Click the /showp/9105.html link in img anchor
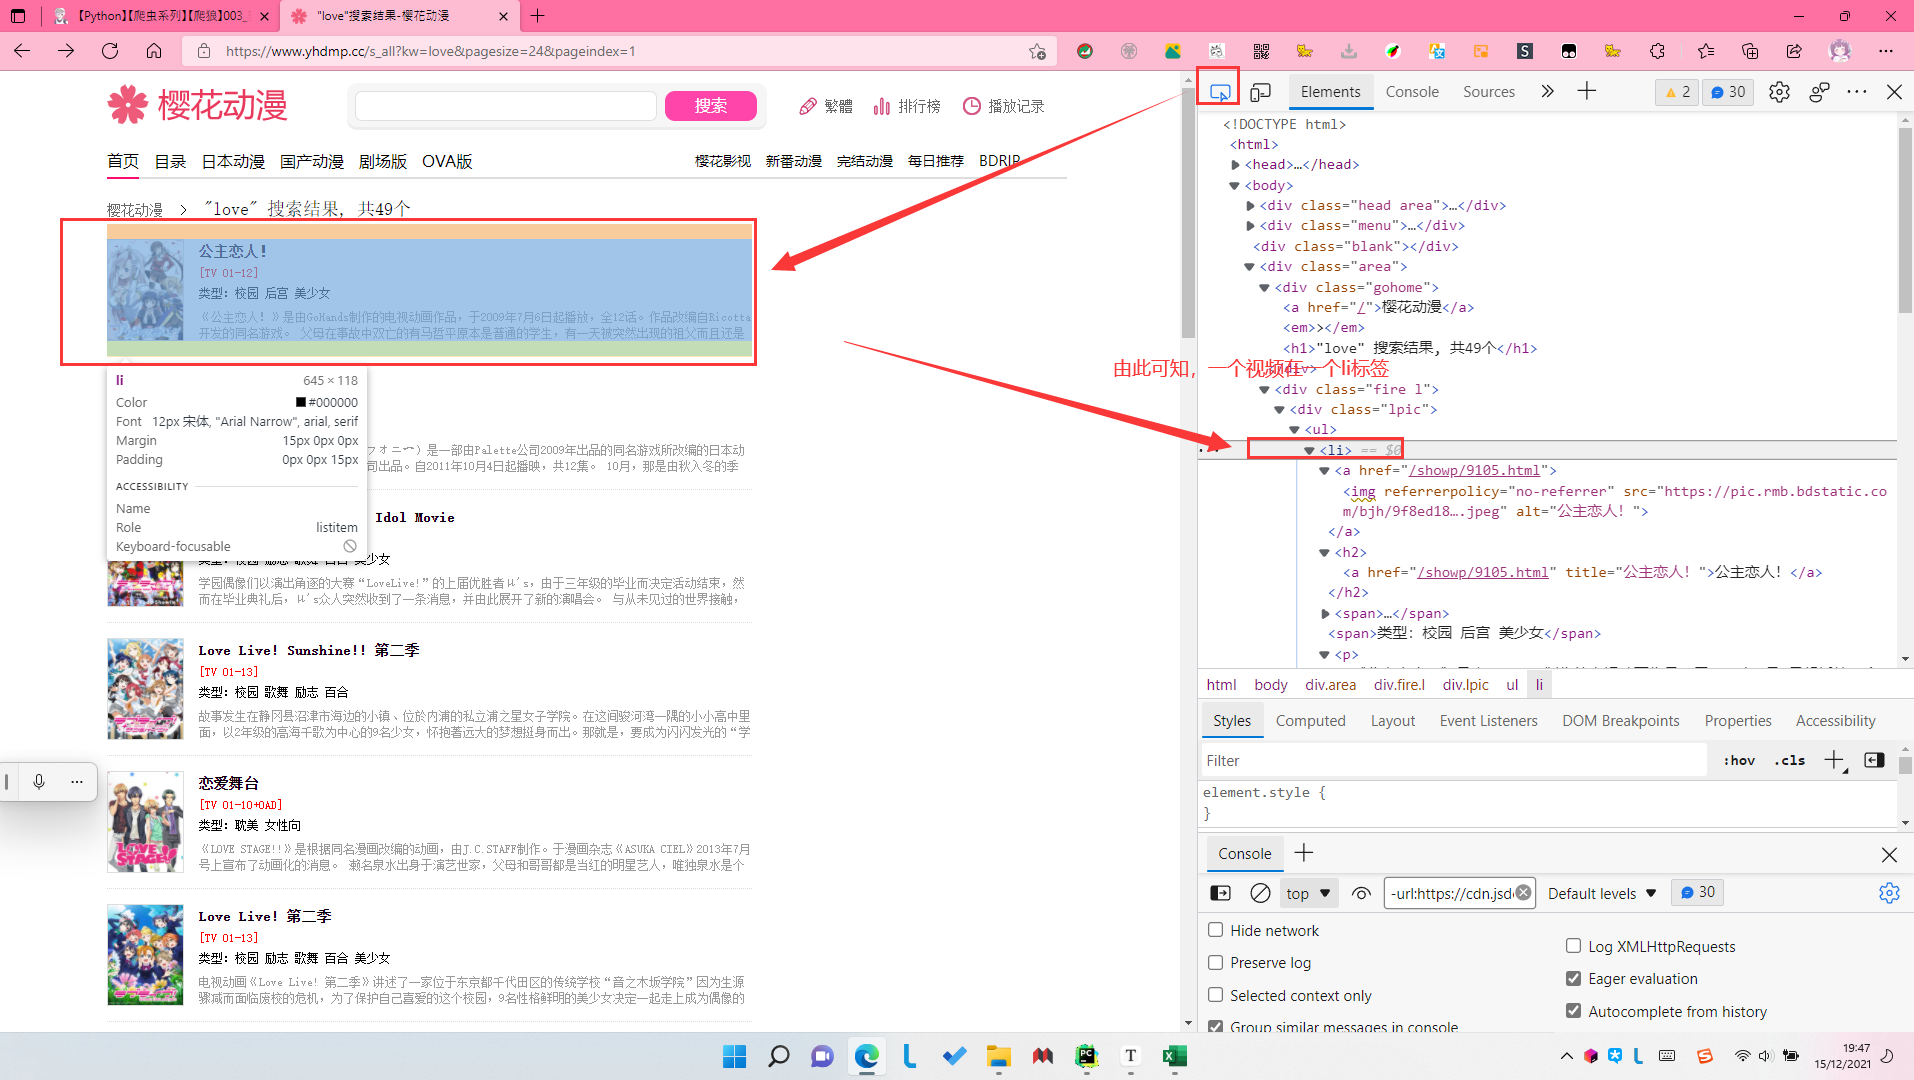This screenshot has width=1914, height=1080. (1475, 471)
